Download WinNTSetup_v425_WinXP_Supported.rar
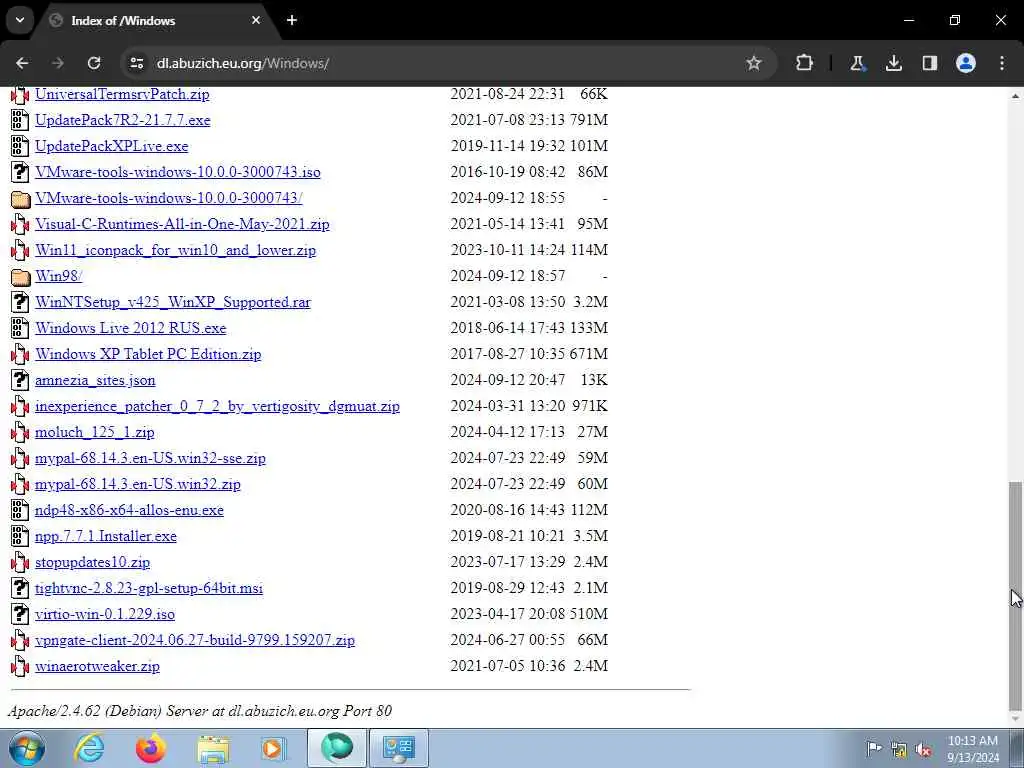Screen dimensions: 1024x768 173,302
